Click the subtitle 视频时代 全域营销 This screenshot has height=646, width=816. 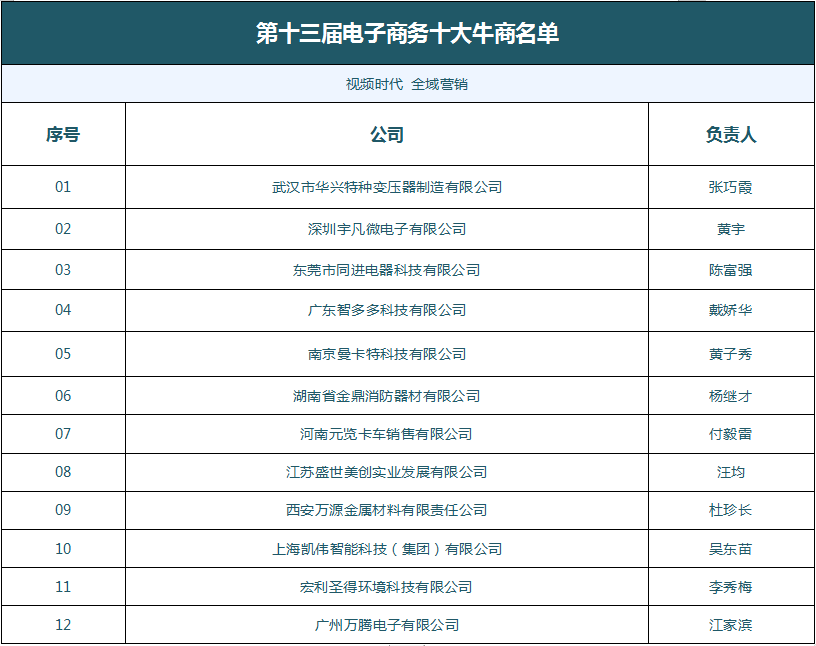pyautogui.click(x=407, y=84)
